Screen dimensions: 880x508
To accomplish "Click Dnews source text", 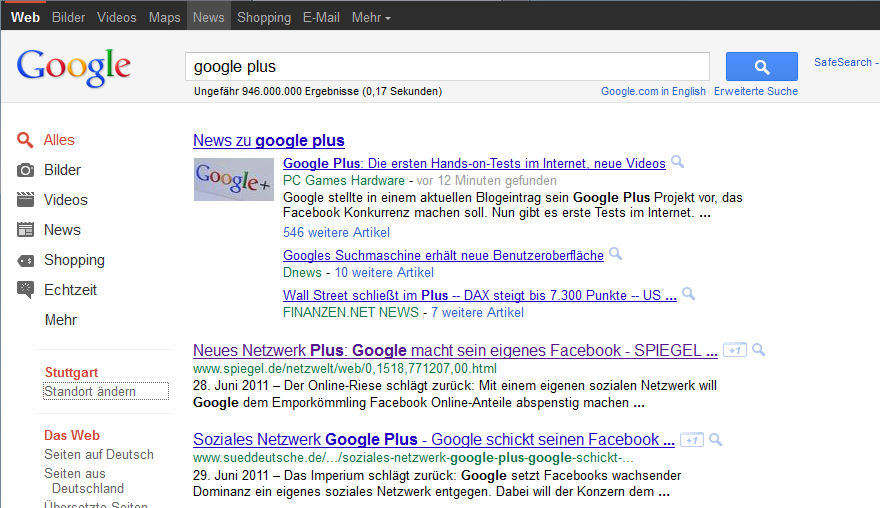I will [302, 273].
